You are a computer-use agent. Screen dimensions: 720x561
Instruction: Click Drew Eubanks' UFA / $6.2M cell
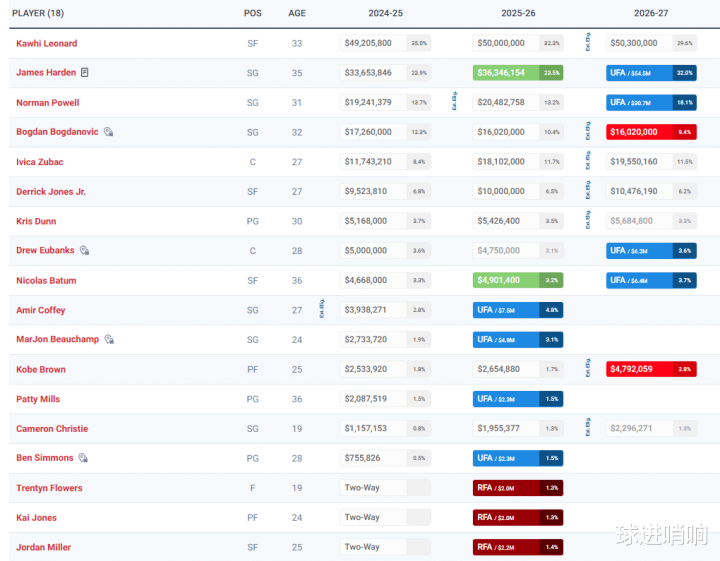(x=651, y=250)
